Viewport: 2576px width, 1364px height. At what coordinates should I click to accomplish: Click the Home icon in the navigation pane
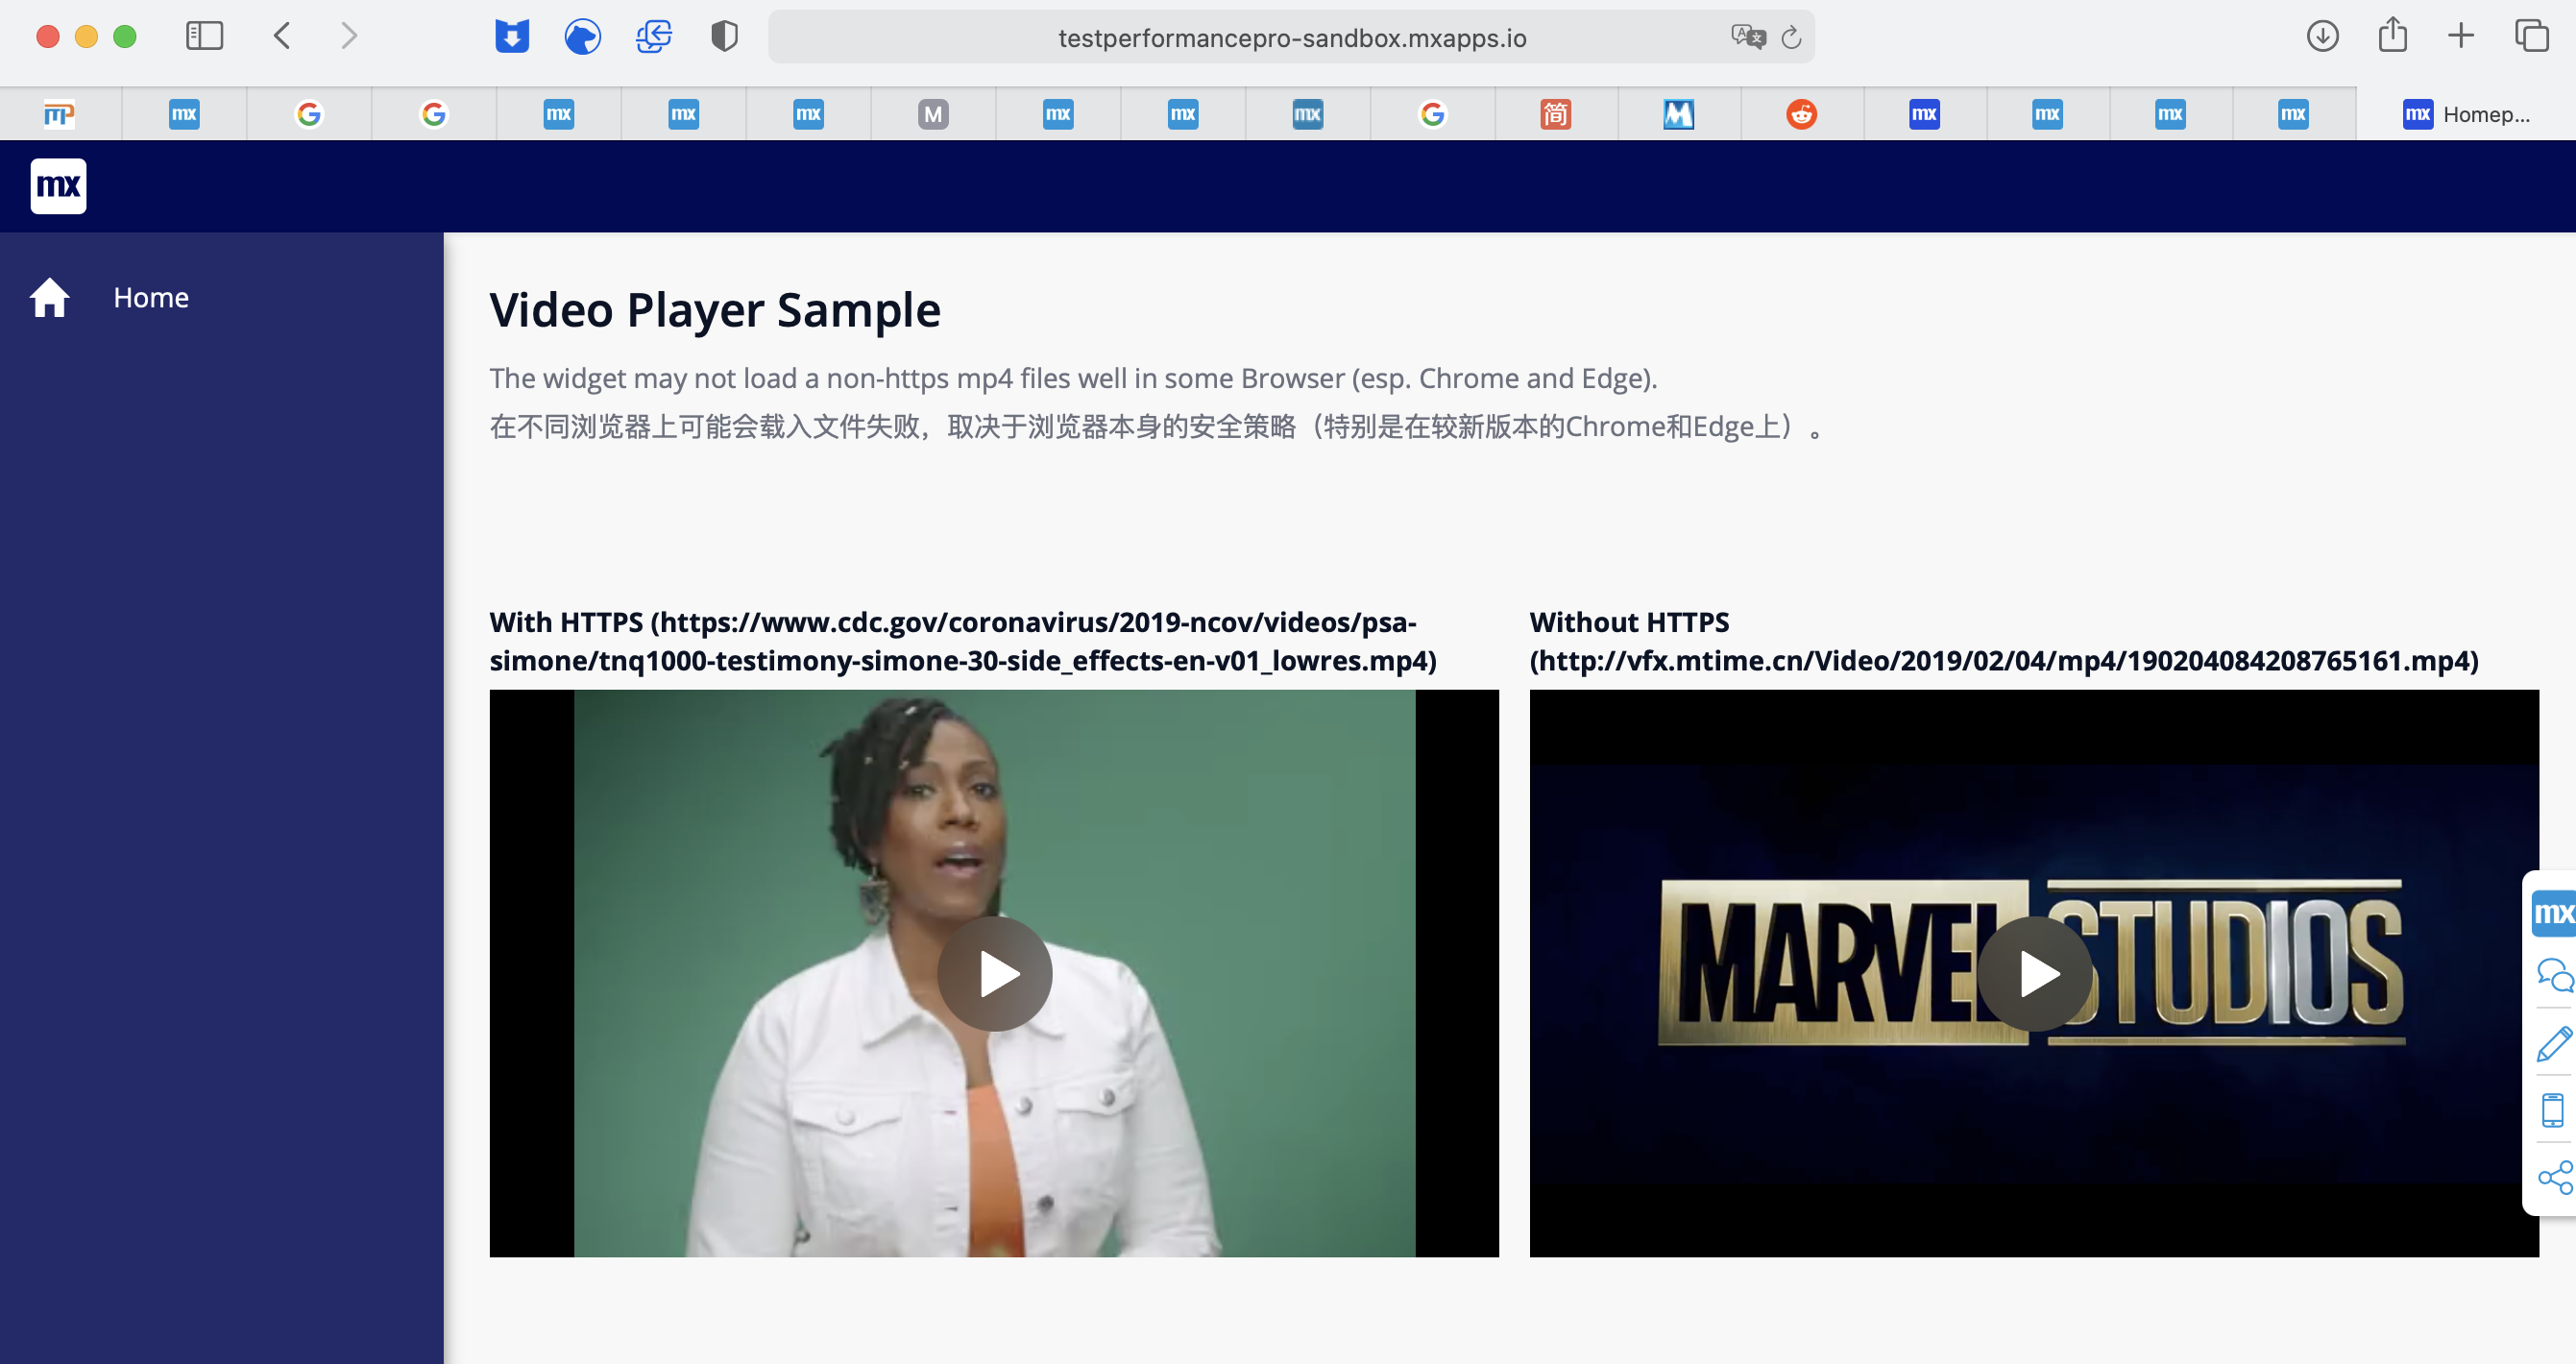[x=49, y=296]
